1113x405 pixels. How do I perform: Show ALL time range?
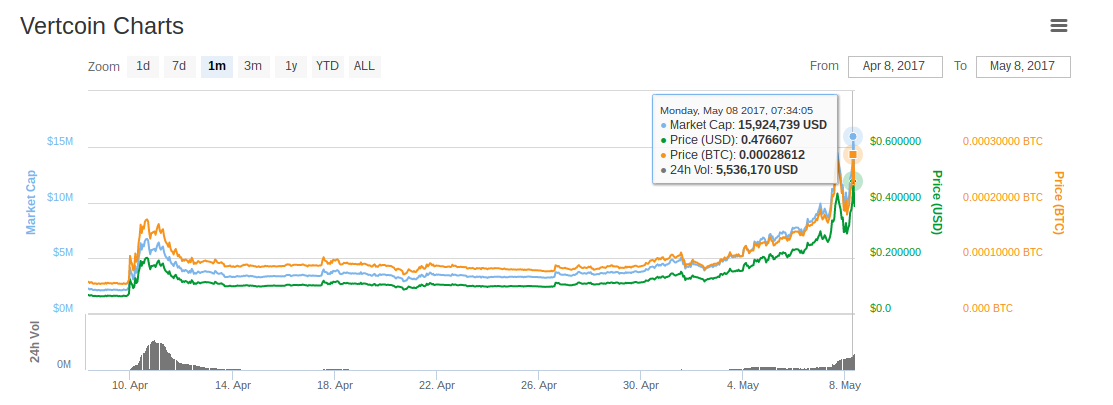[364, 67]
